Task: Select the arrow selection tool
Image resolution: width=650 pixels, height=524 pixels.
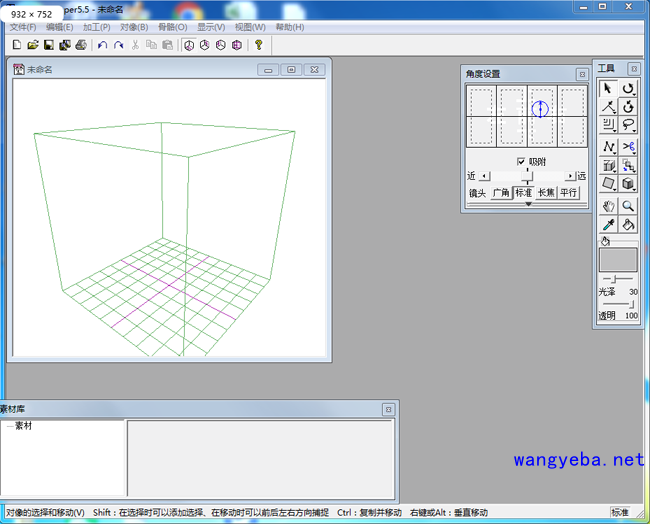Action: (608, 89)
